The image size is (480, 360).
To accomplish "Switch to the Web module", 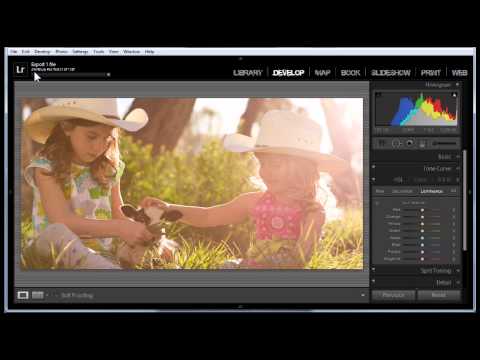I will (459, 73).
